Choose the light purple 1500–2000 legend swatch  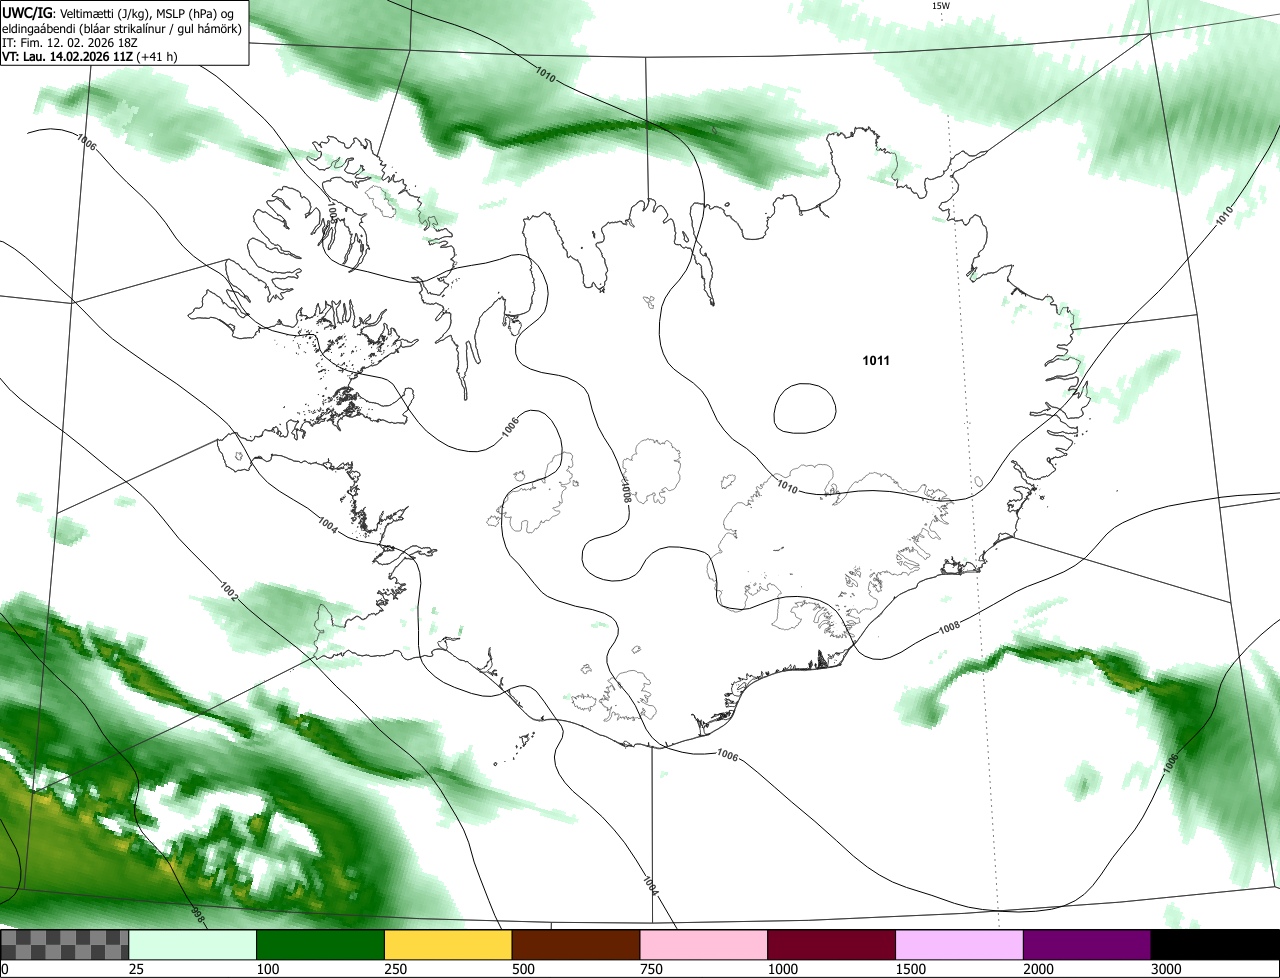click(960, 945)
